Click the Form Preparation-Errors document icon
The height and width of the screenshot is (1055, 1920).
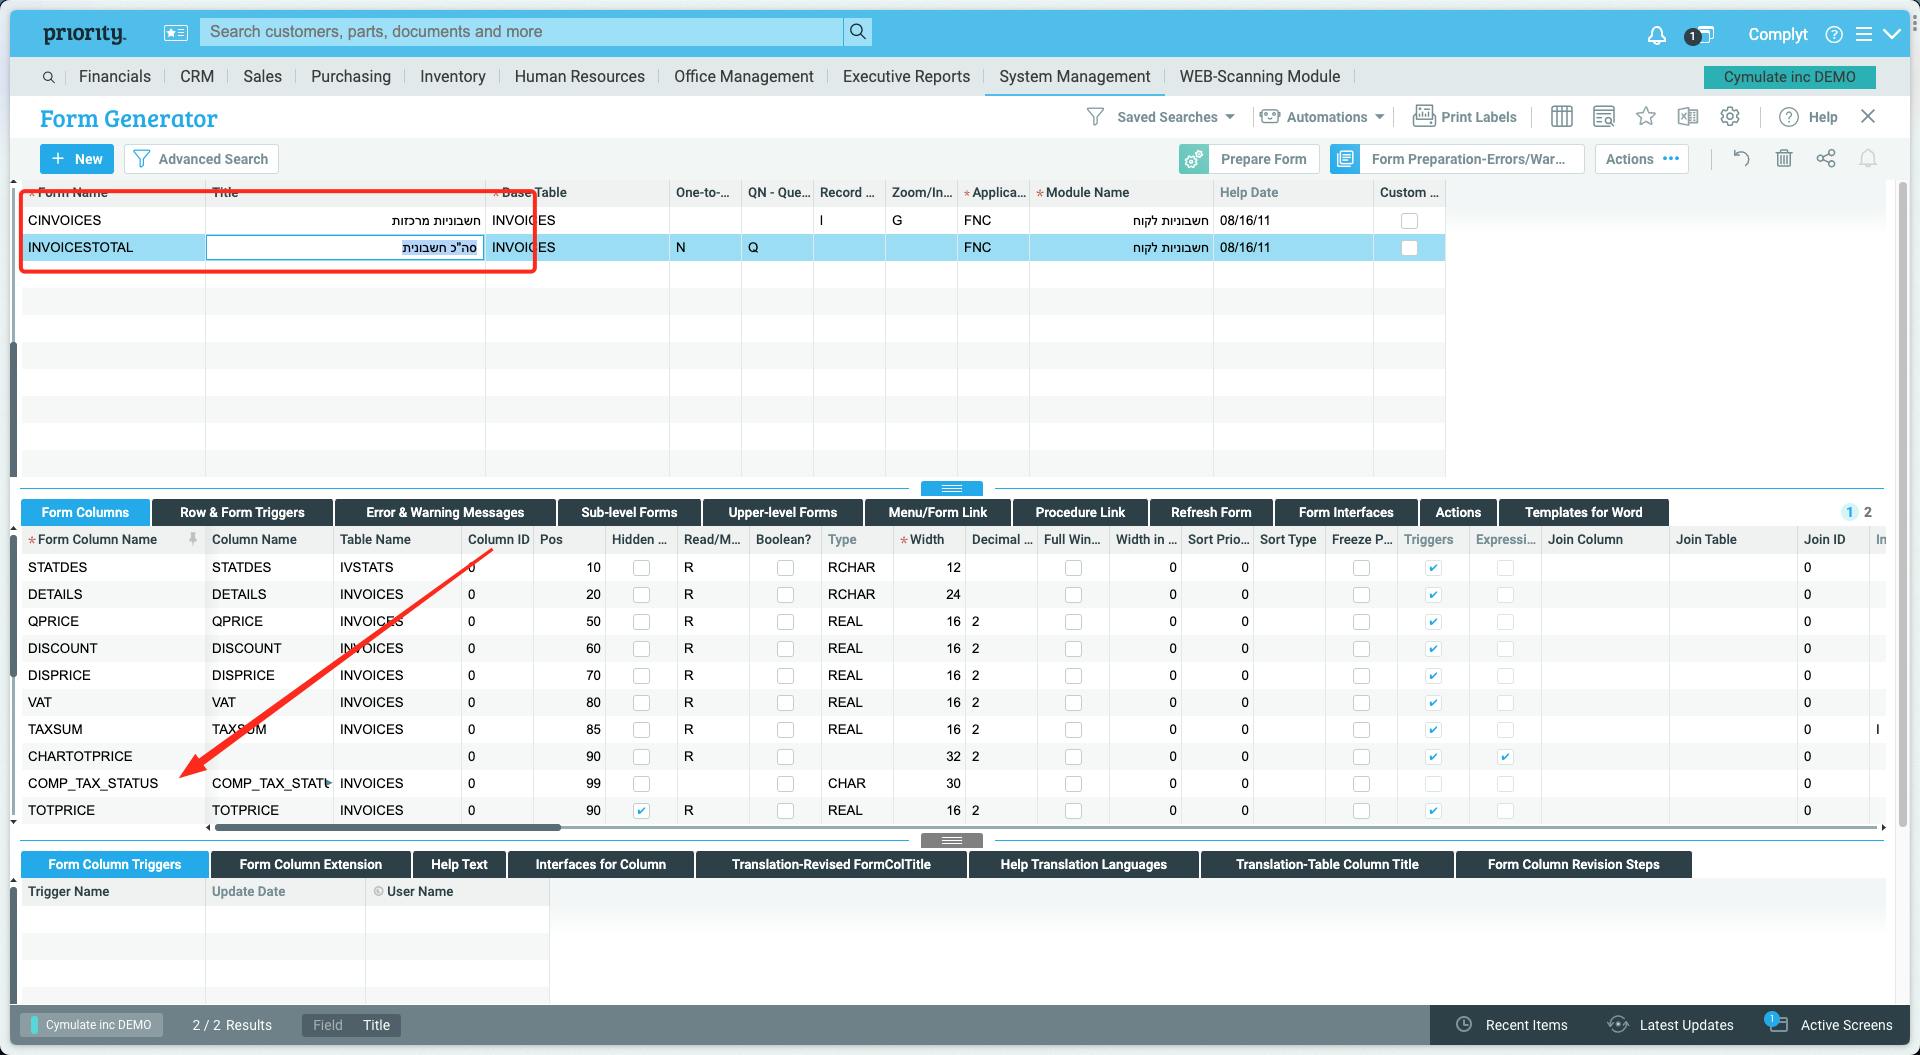[1345, 159]
